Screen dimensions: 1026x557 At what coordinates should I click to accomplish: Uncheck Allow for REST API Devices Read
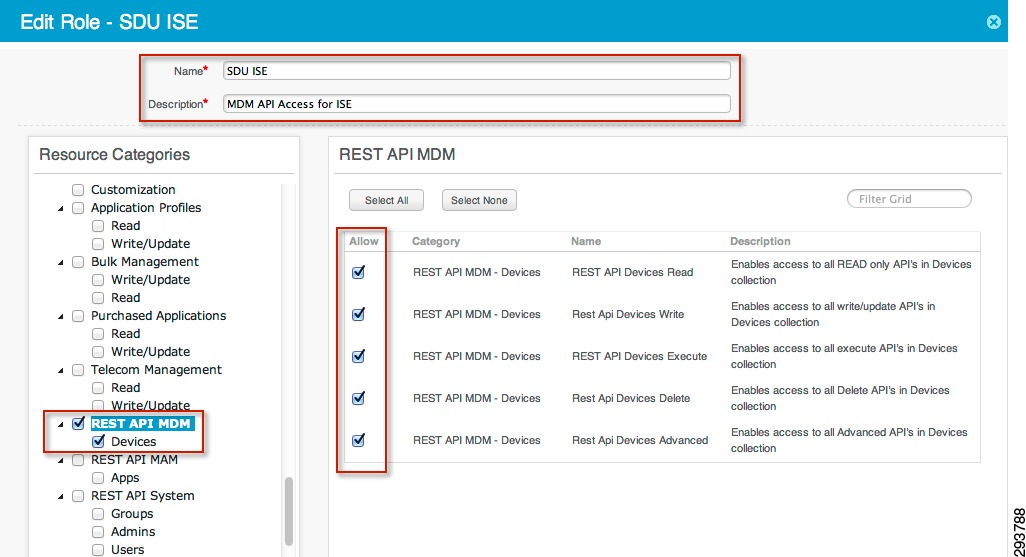click(x=358, y=272)
